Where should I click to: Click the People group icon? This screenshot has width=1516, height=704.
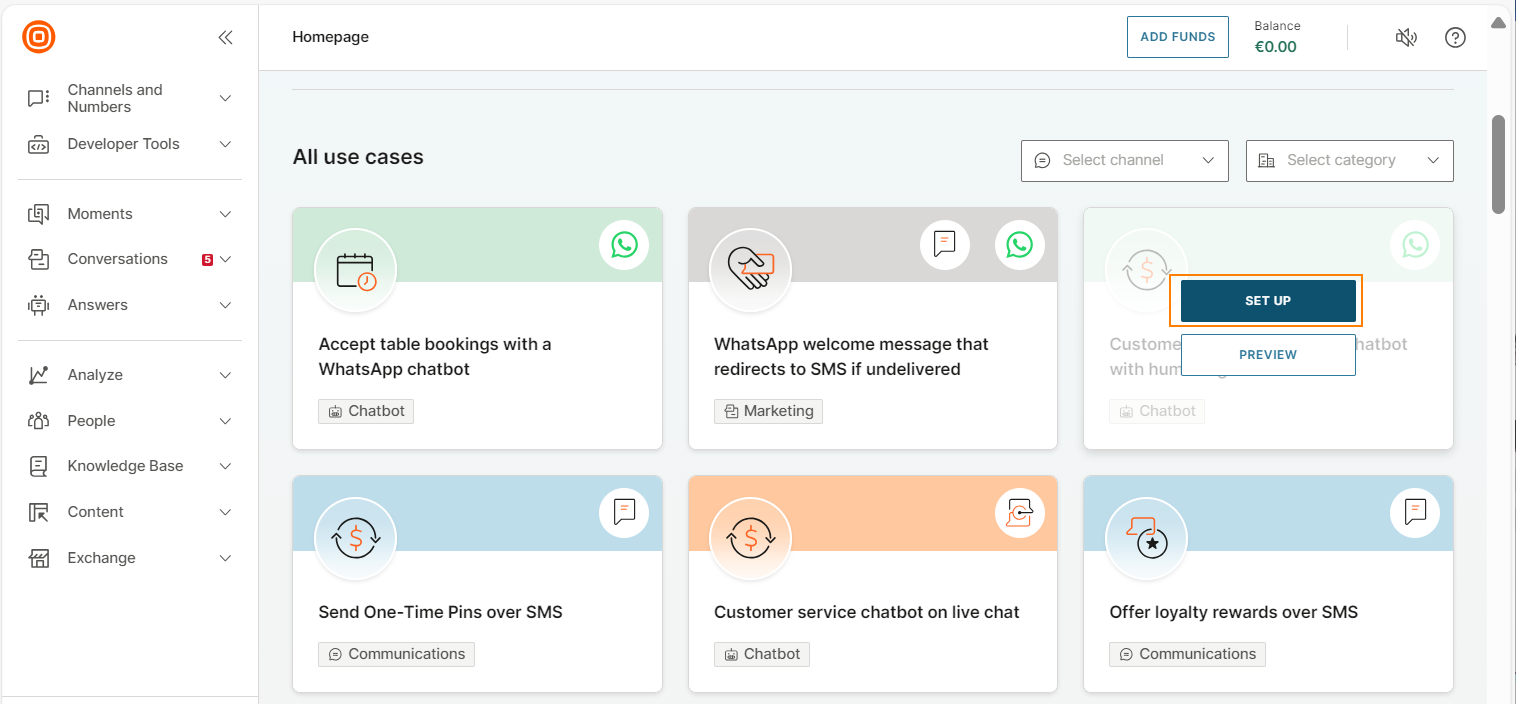tap(38, 421)
